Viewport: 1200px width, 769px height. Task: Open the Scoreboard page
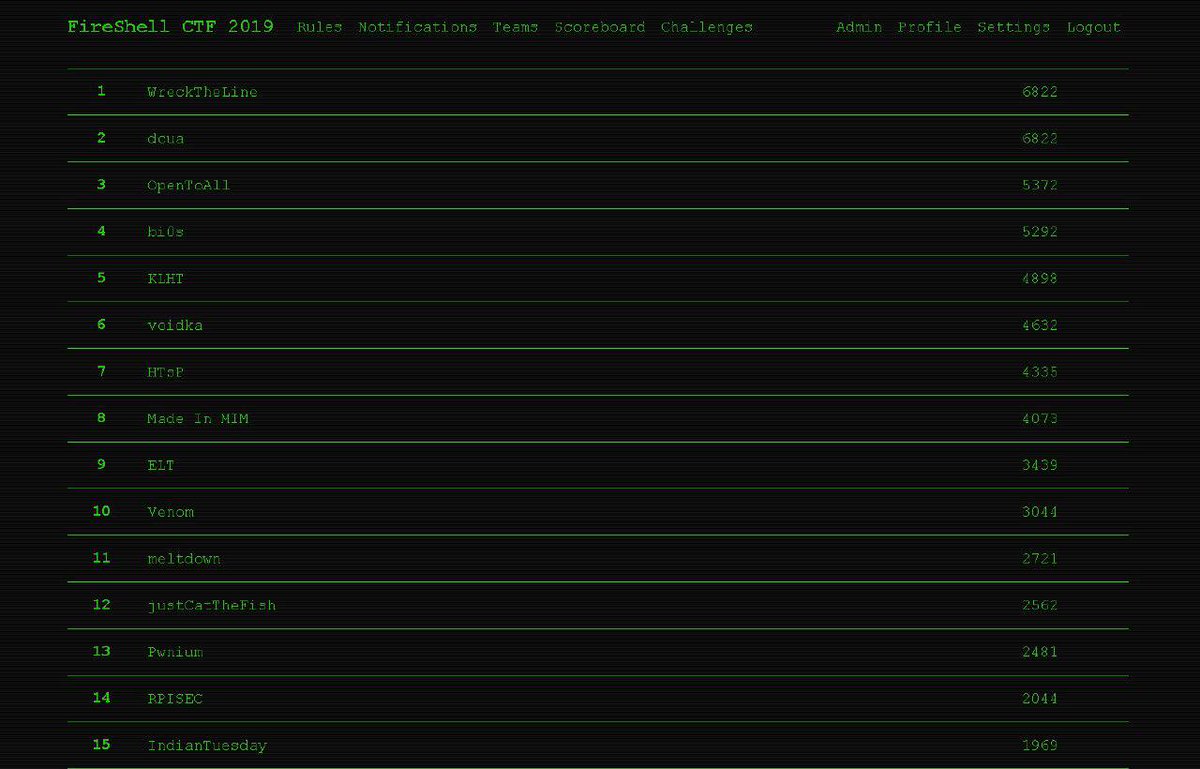click(600, 27)
